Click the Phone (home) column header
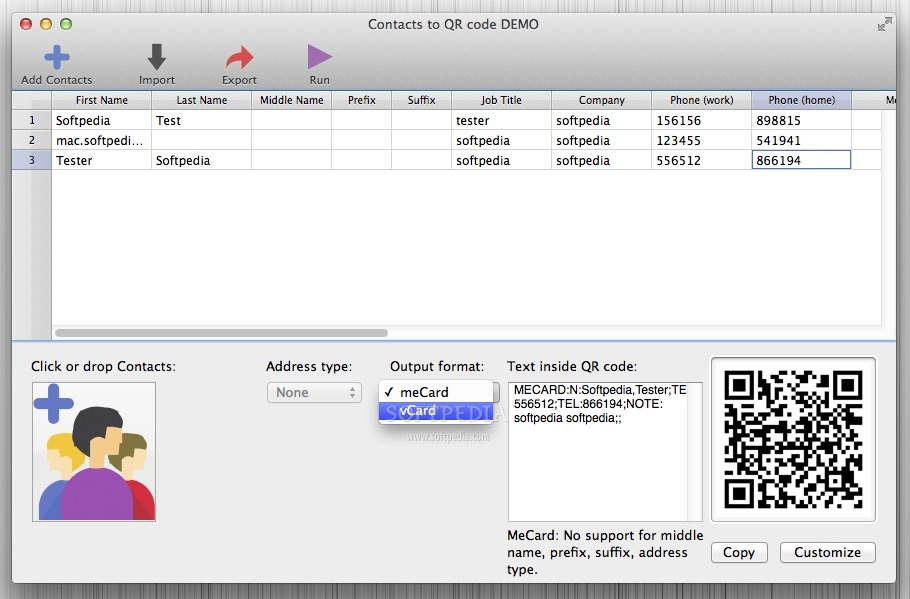The width and height of the screenshot is (910, 599). coord(801,100)
